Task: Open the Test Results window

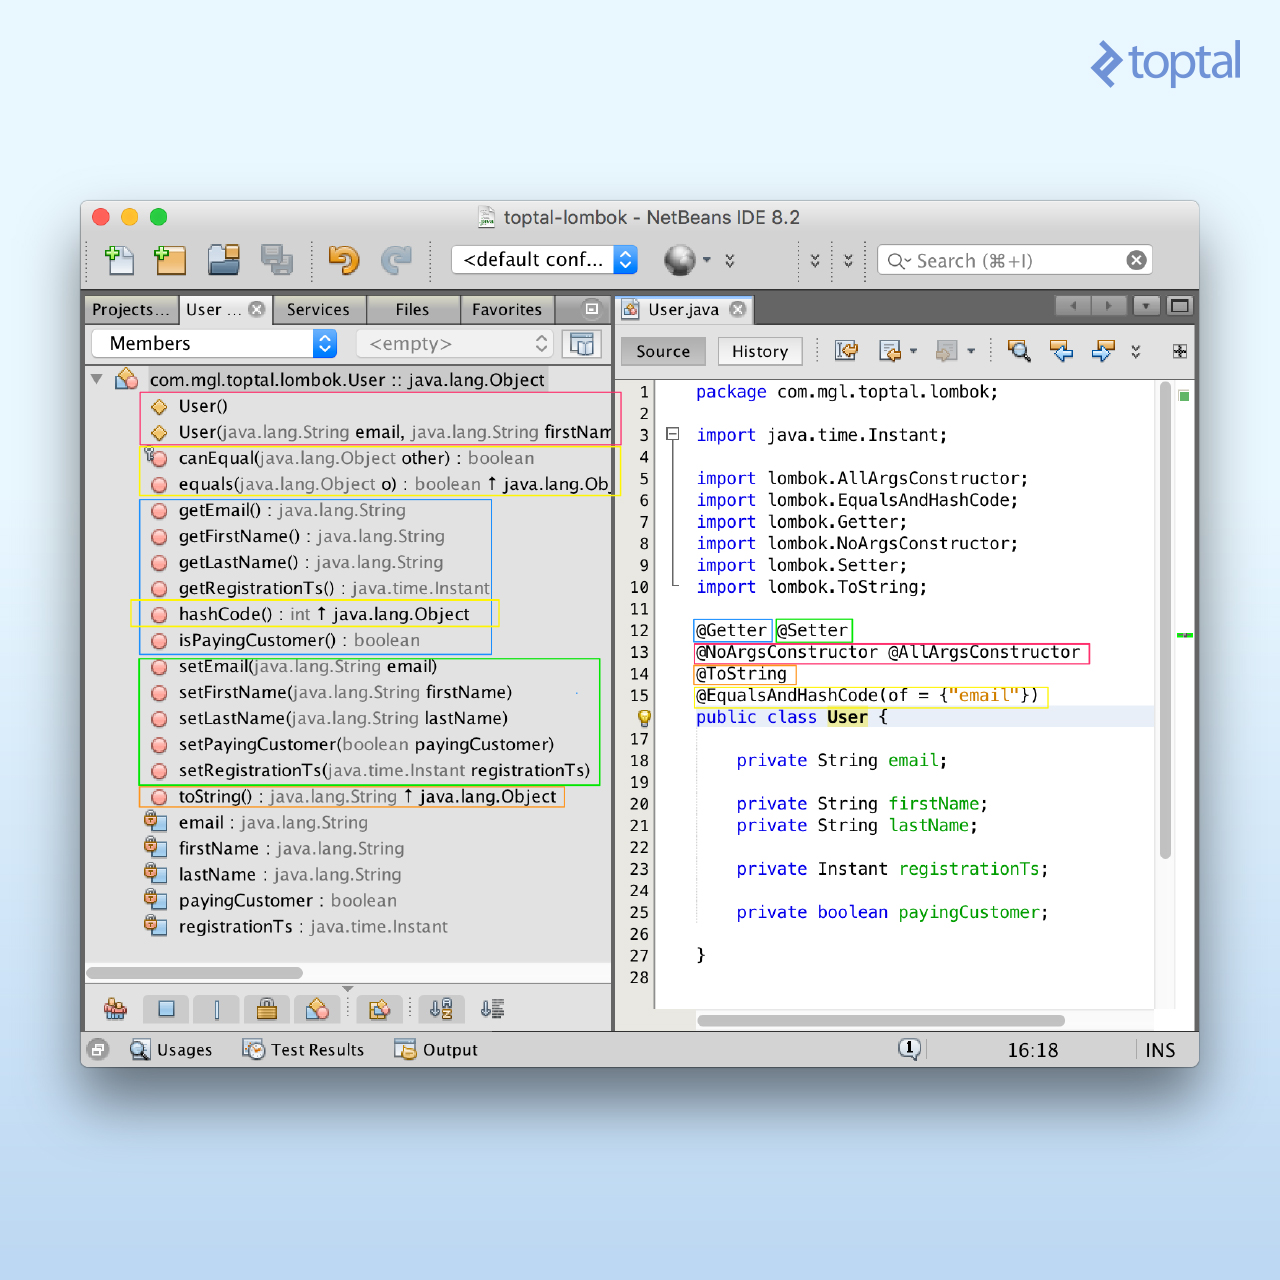Action: [304, 1049]
